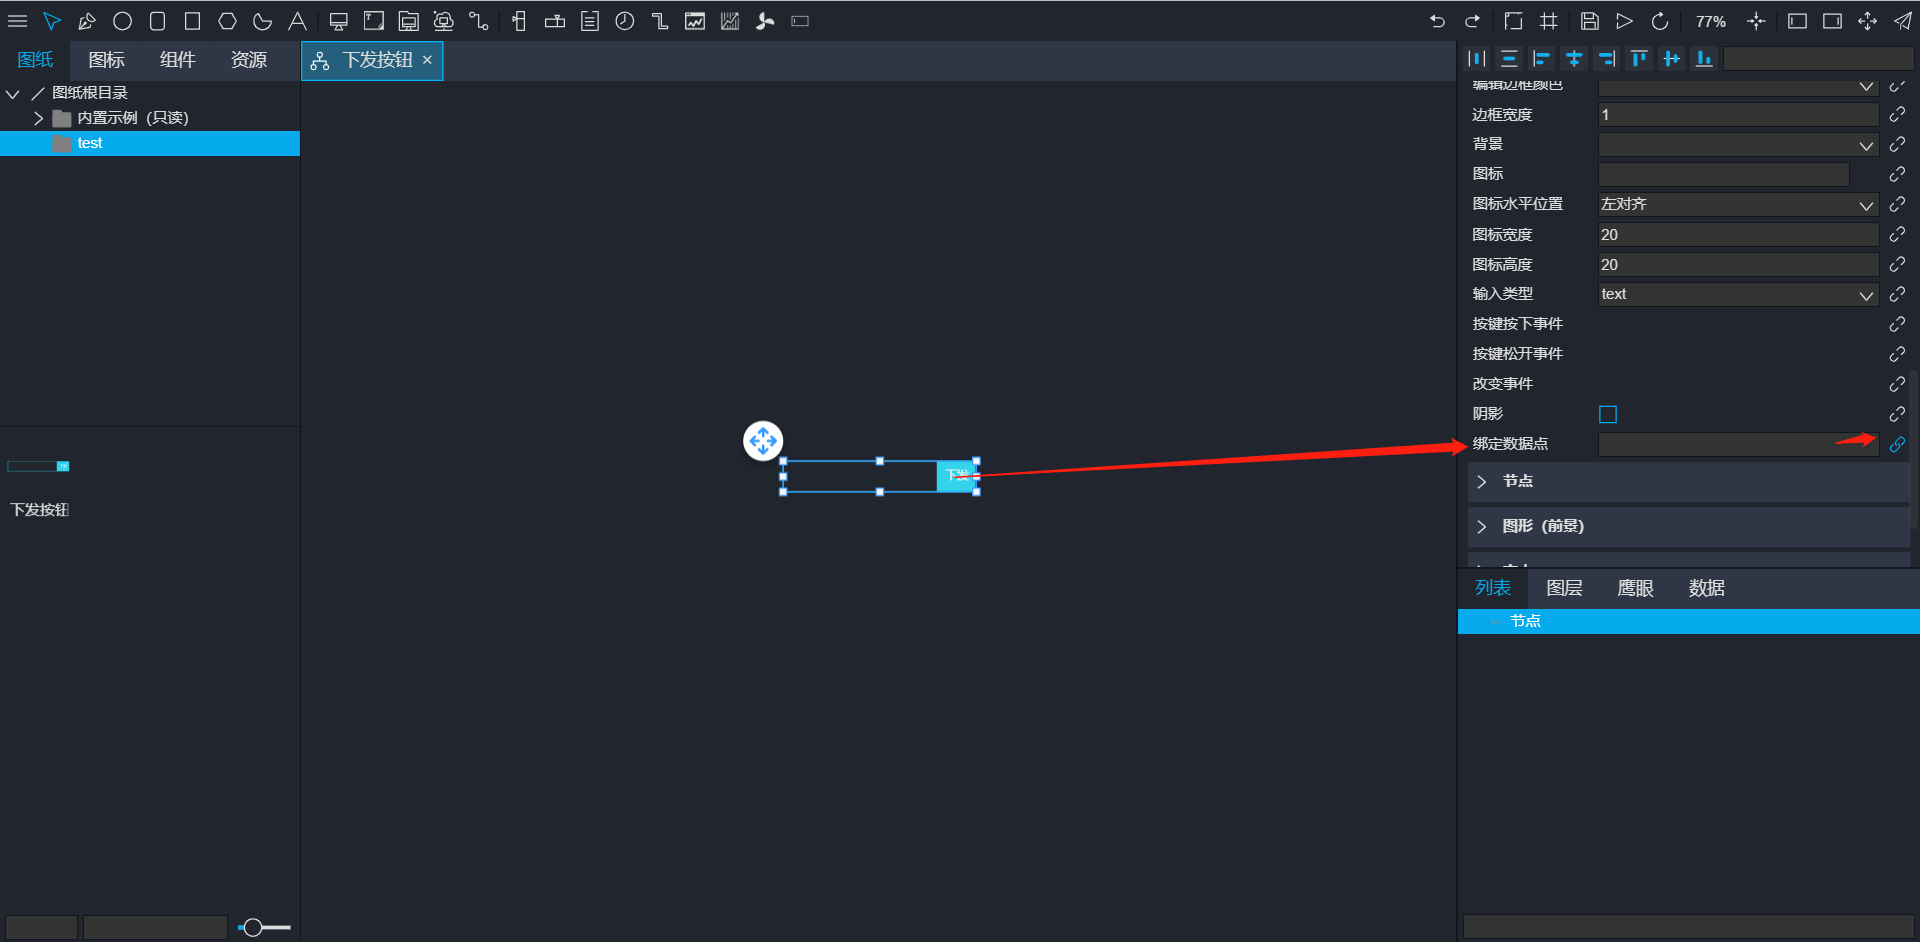Toggle link icon beside 边框宽度 field

click(x=1897, y=115)
